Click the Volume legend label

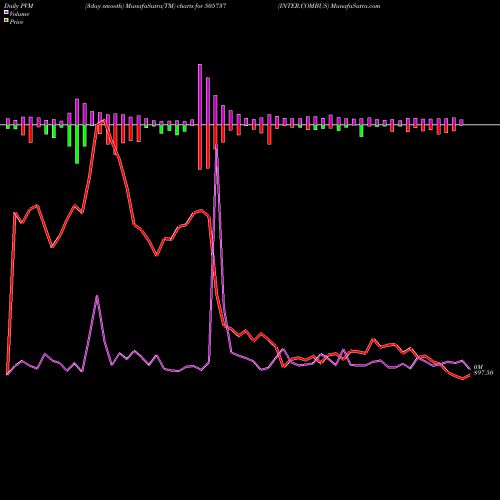[19, 14]
